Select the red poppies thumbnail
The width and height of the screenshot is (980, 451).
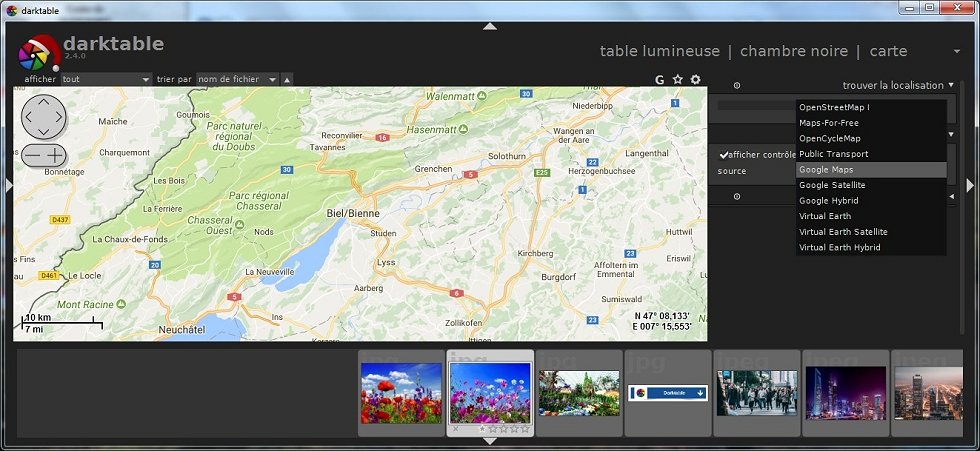click(402, 393)
